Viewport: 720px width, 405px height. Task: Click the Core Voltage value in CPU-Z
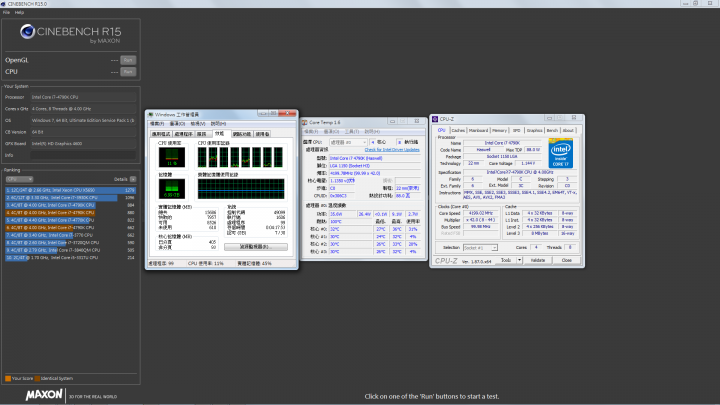click(528, 163)
